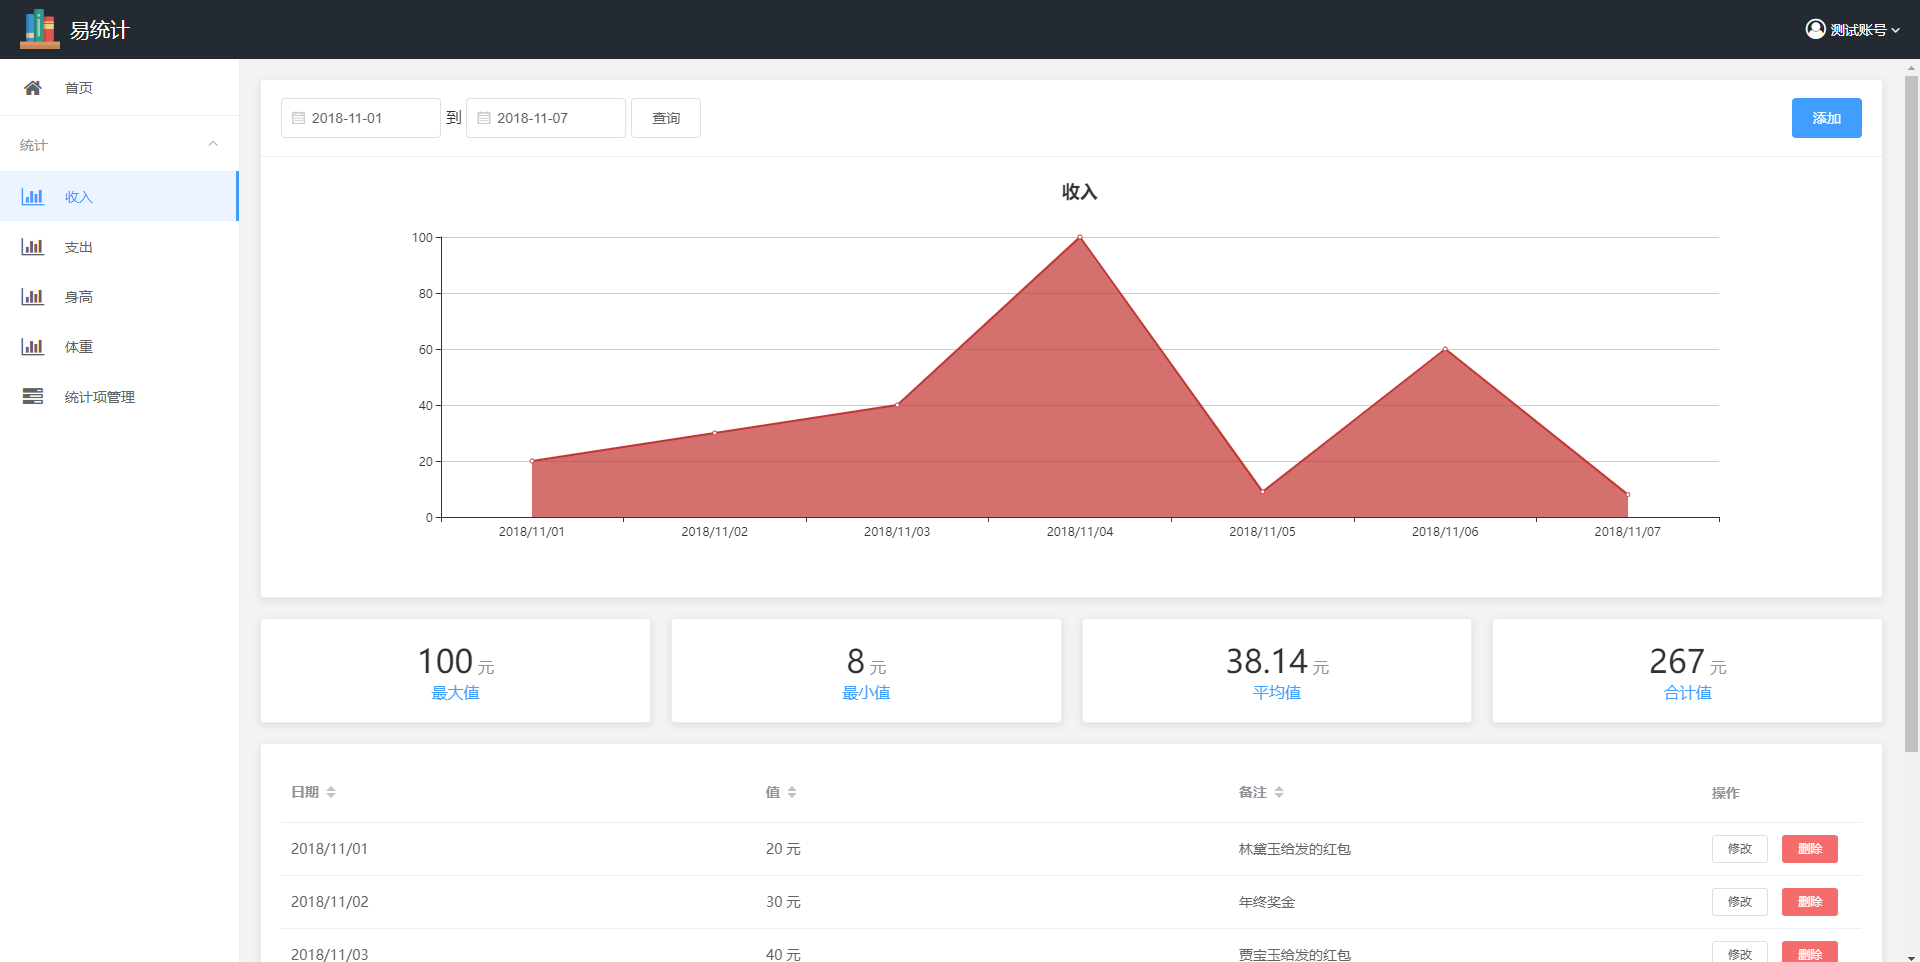Click the 易统计 books logo

pyautogui.click(x=40, y=29)
